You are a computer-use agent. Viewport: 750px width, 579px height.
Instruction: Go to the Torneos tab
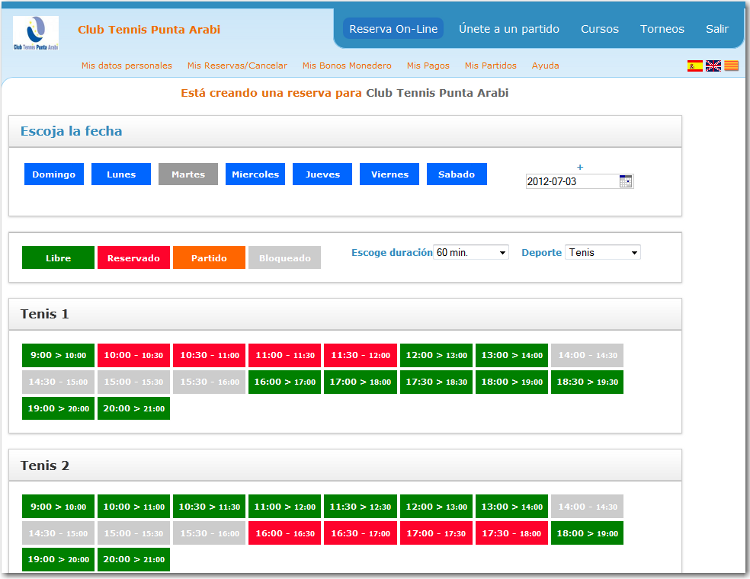tap(662, 29)
